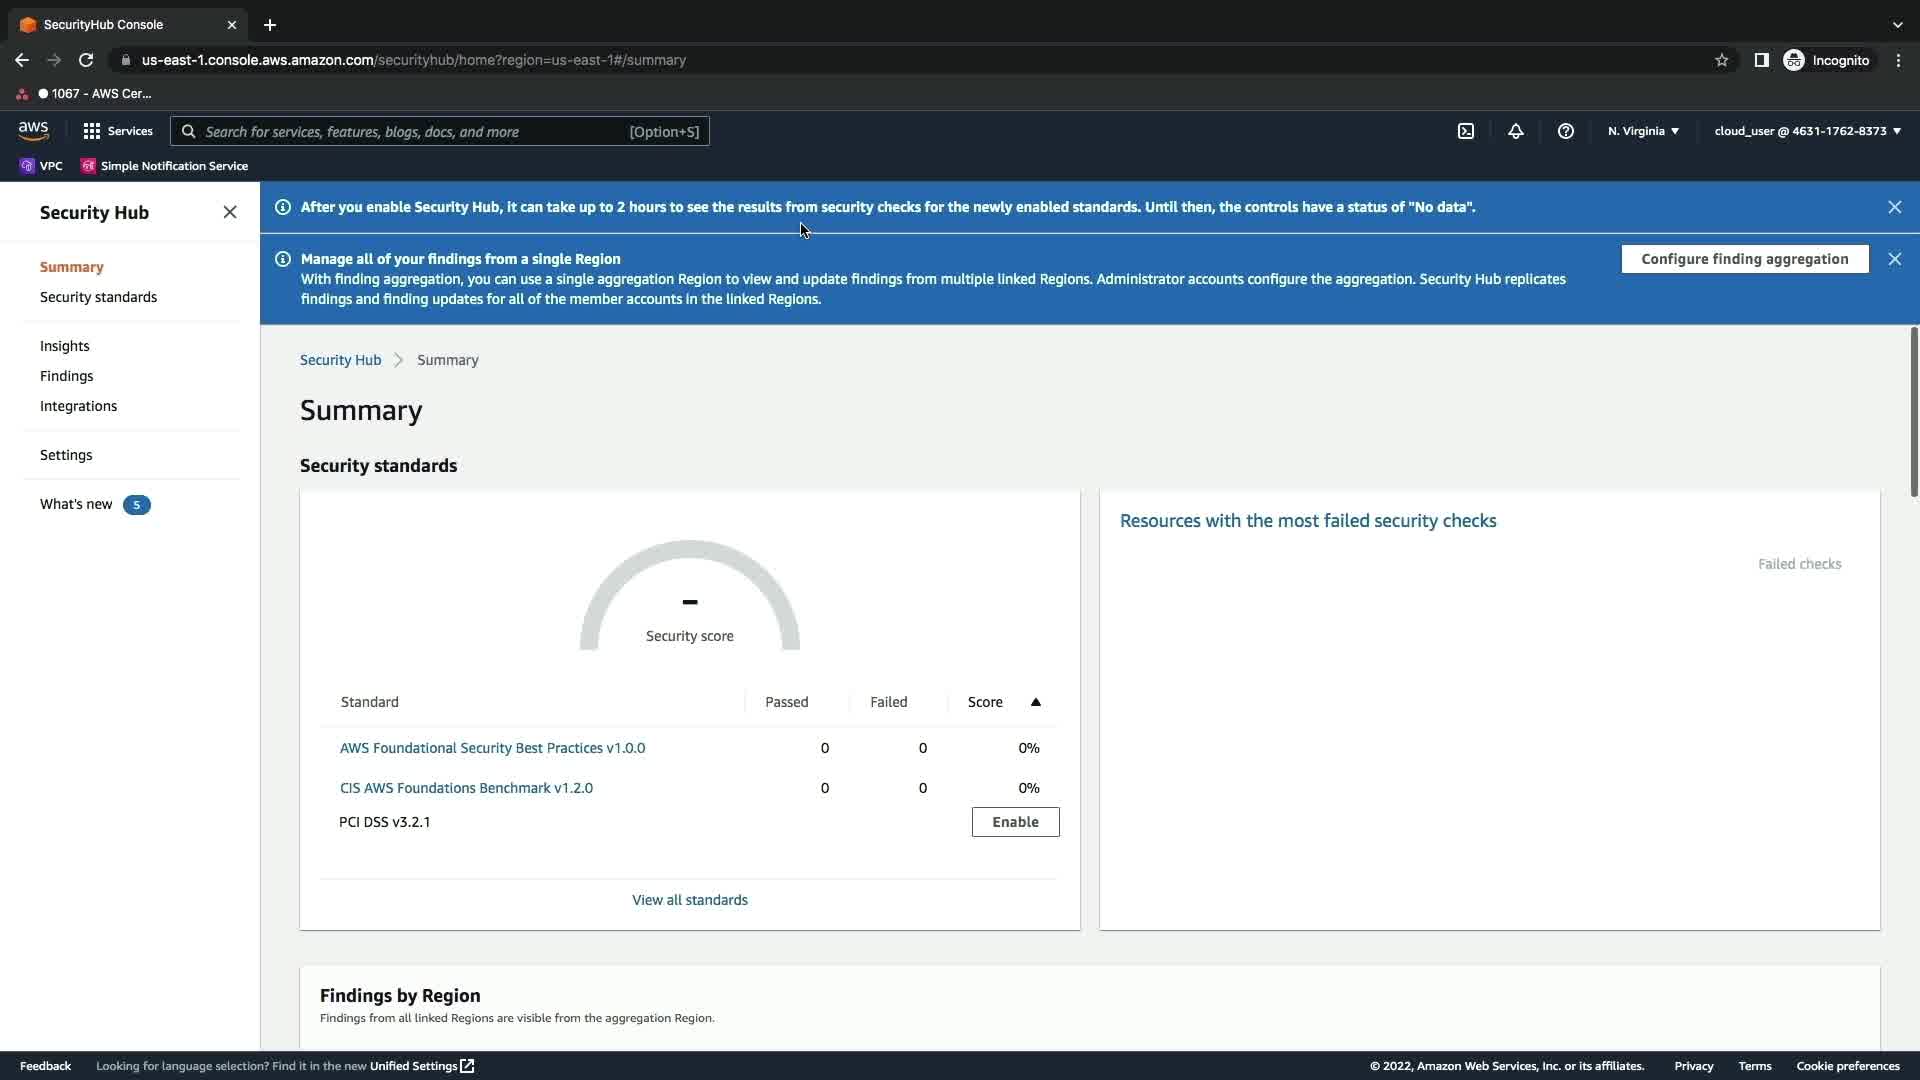Enable the PCI DSS v3.2.1 standard
The width and height of the screenshot is (1920, 1080).
[1015, 822]
